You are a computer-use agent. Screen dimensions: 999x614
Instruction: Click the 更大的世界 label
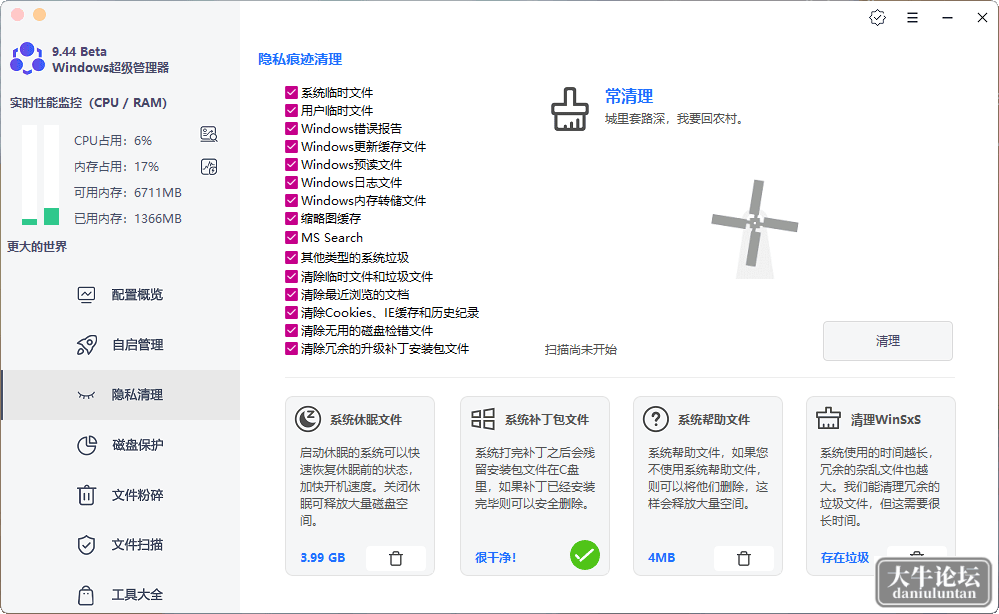[x=37, y=246]
